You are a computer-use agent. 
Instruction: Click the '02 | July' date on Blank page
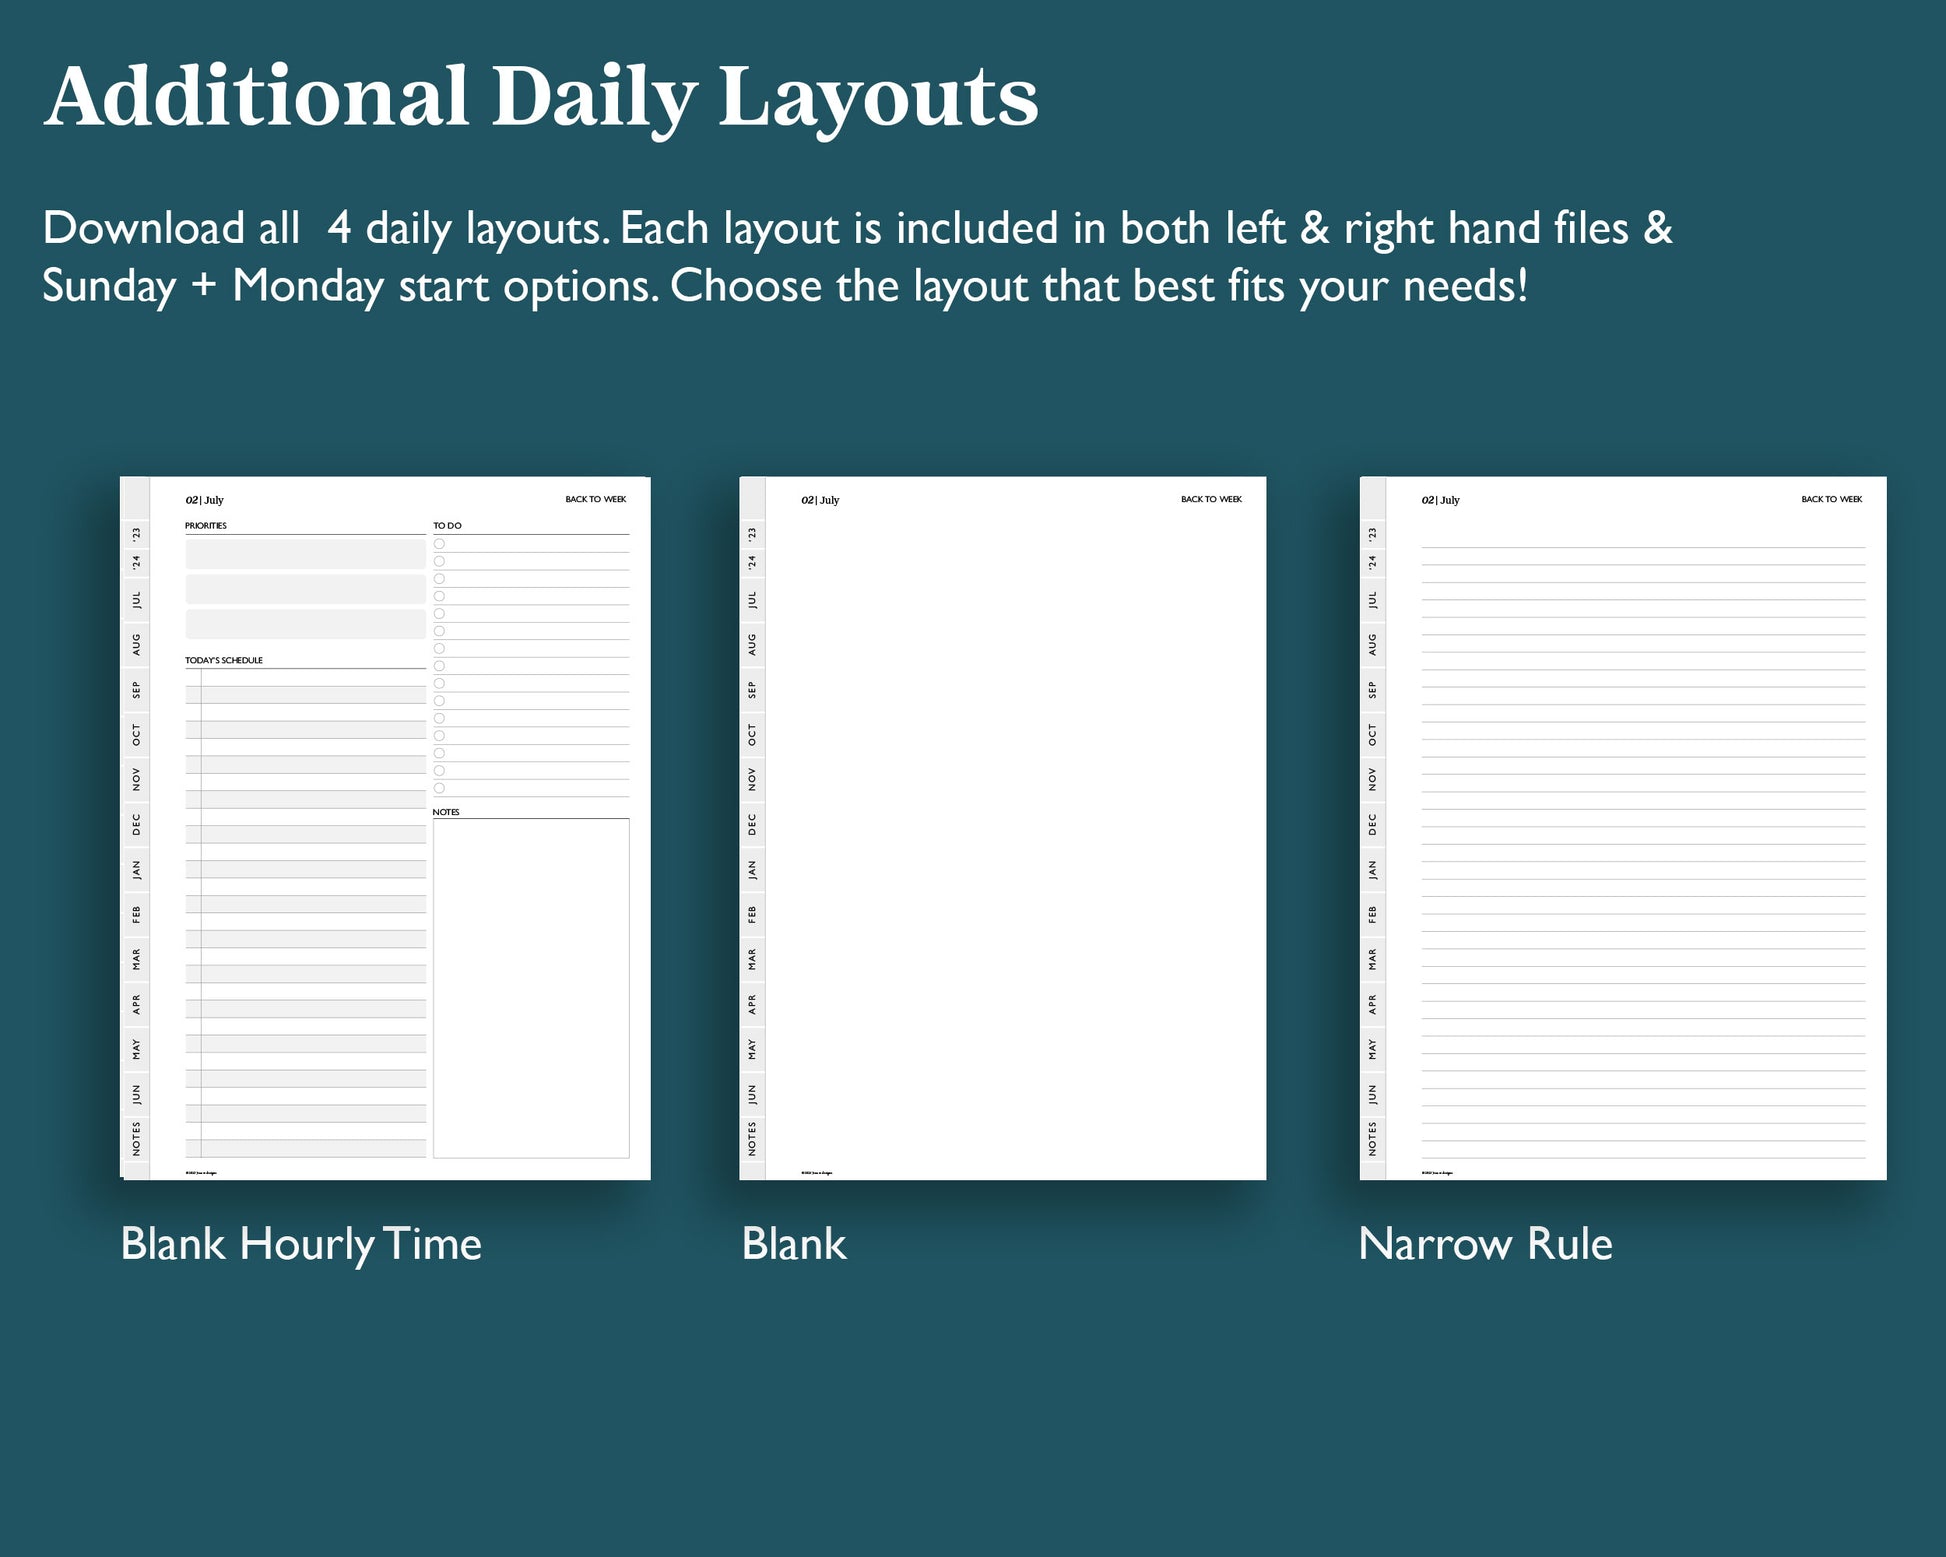pyautogui.click(x=820, y=500)
